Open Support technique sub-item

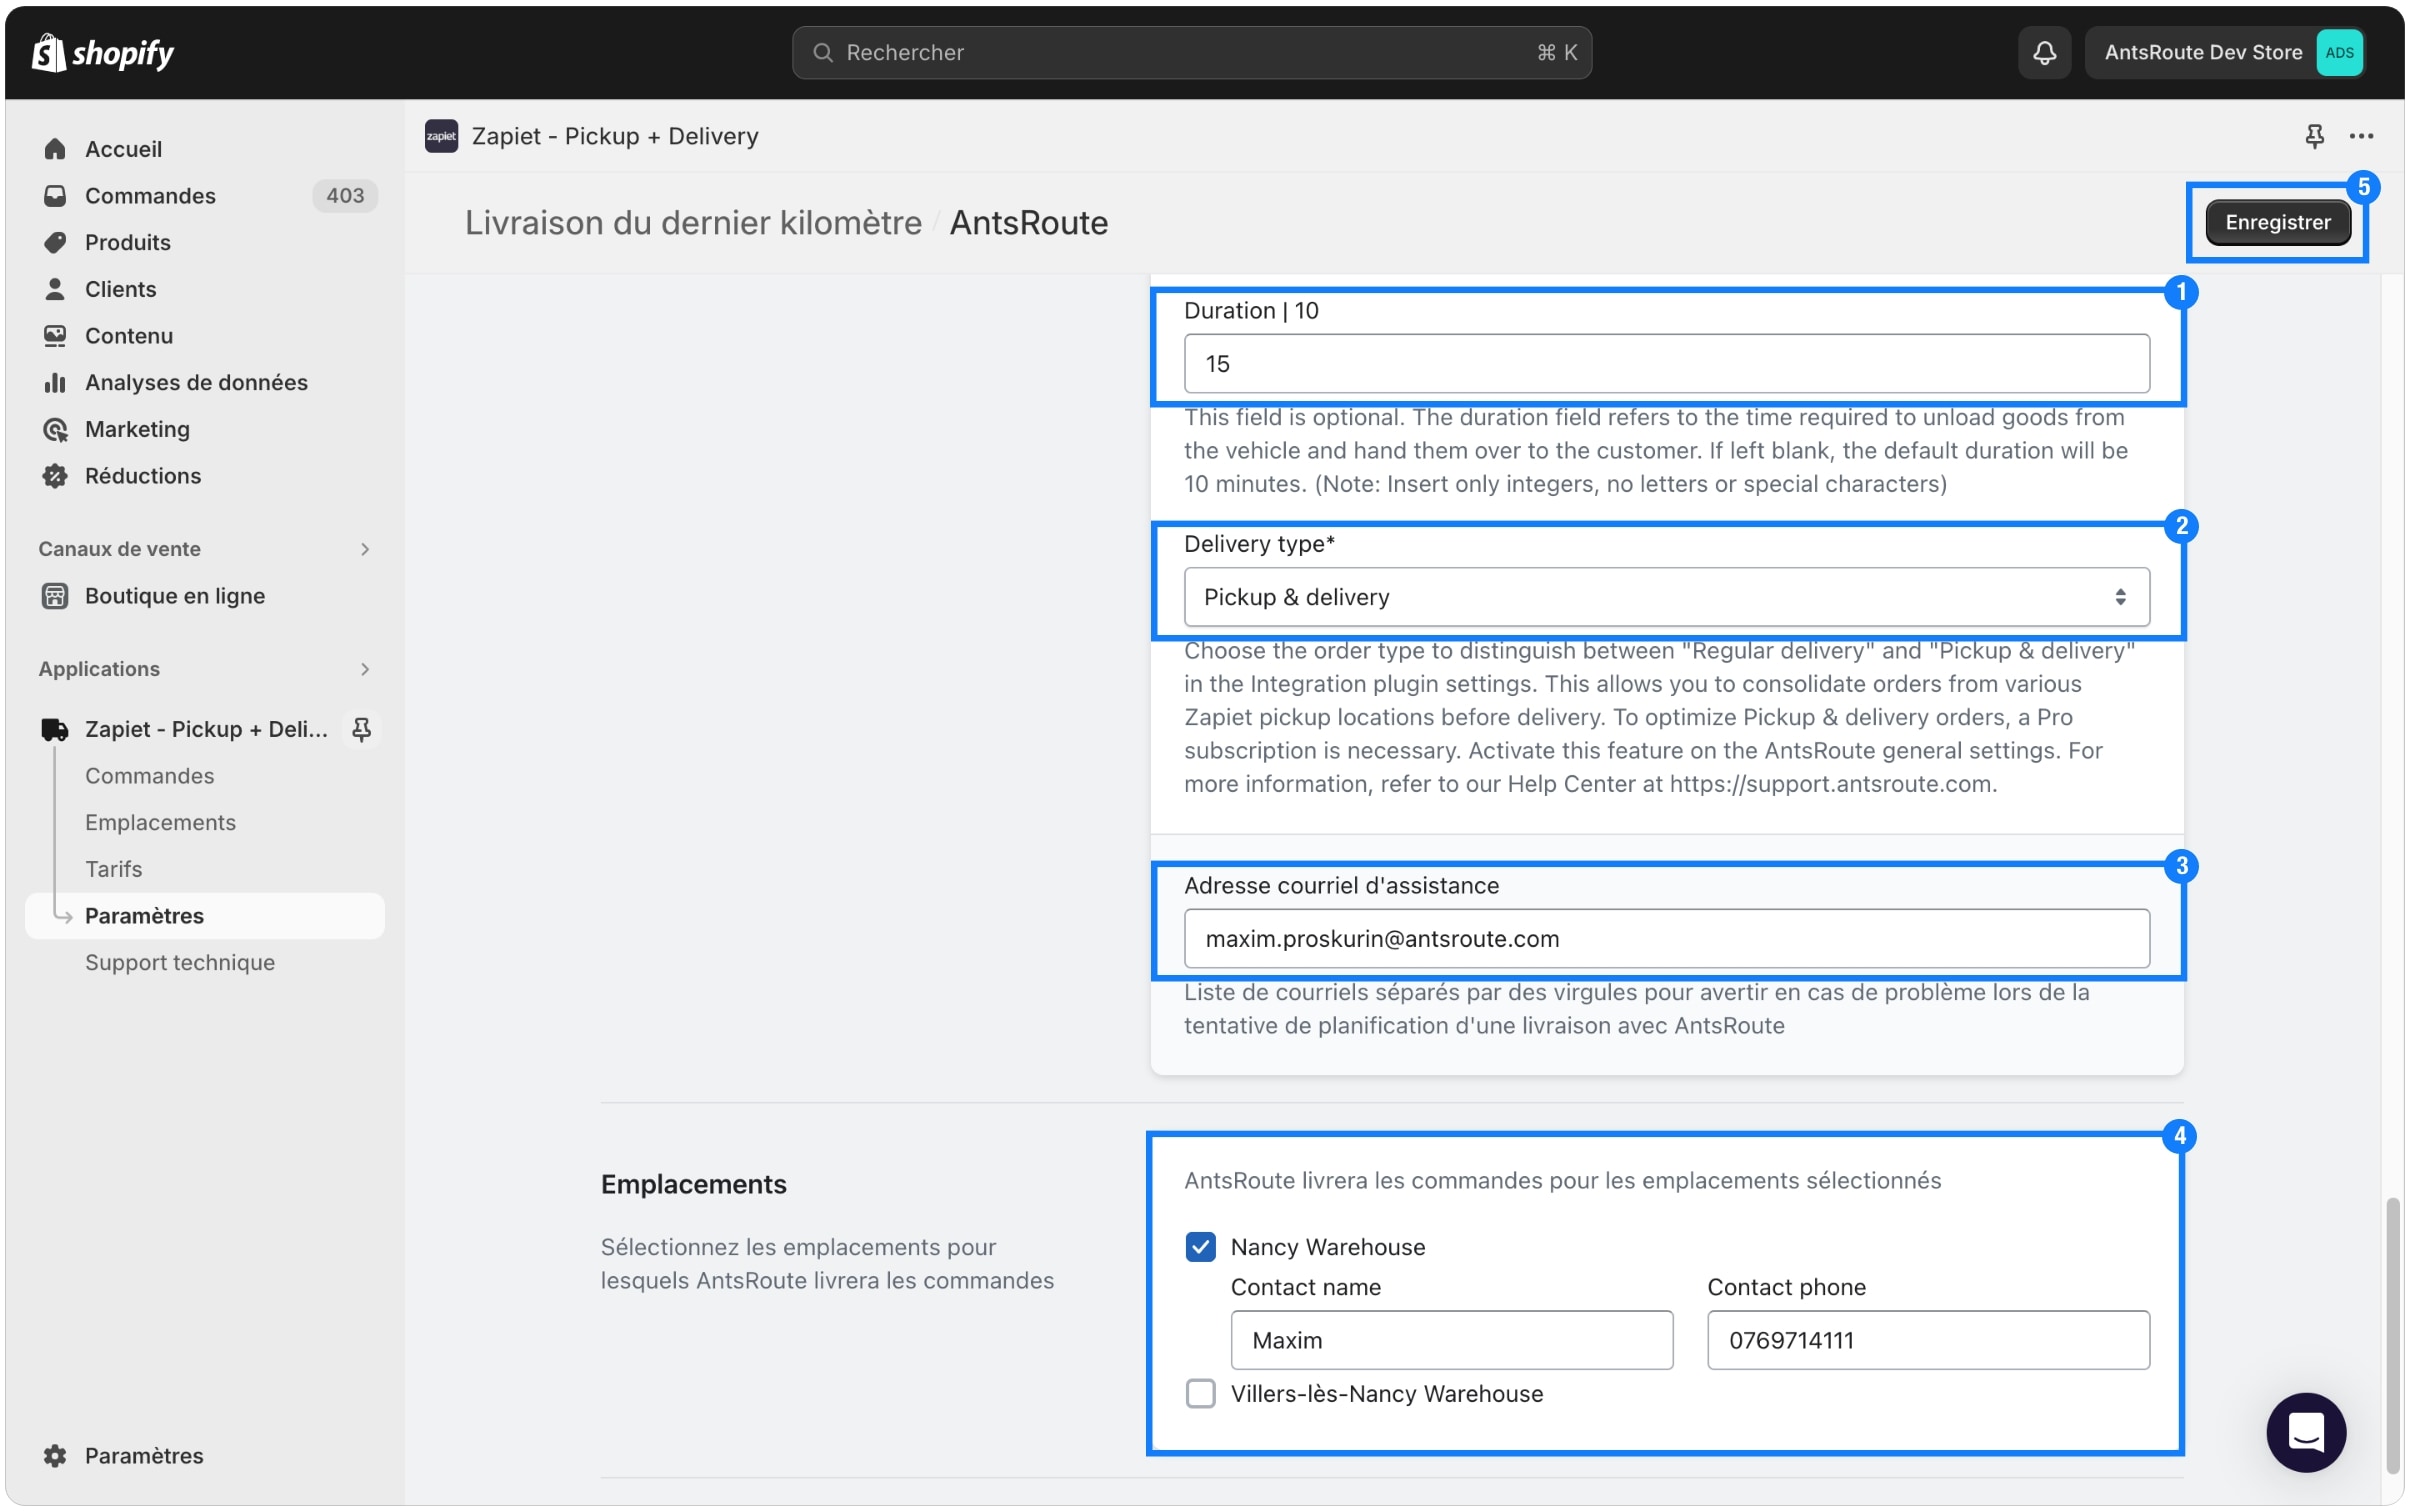coord(179,962)
